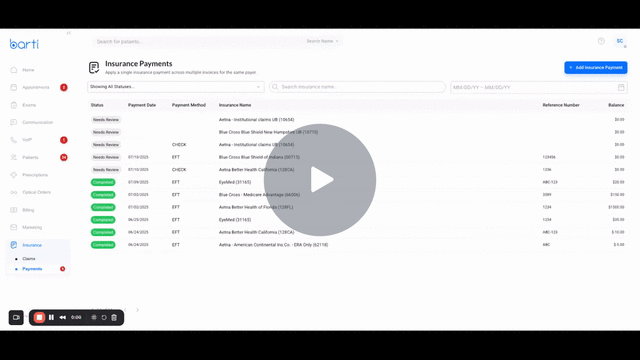The image size is (640, 360).
Task: Open the recorder grid options icon
Action: click(x=94, y=318)
